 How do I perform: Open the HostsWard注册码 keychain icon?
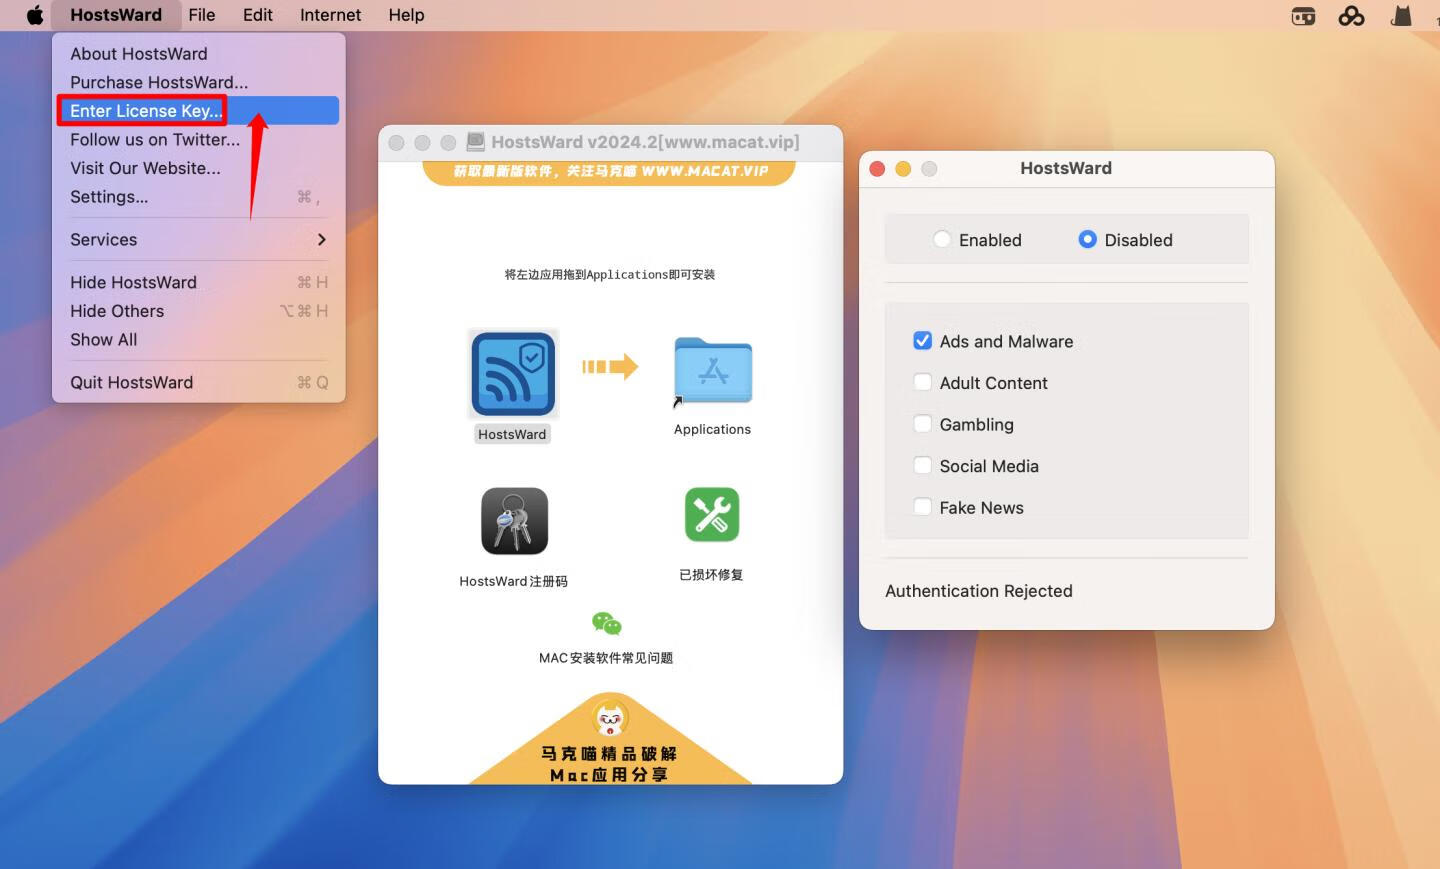(514, 521)
